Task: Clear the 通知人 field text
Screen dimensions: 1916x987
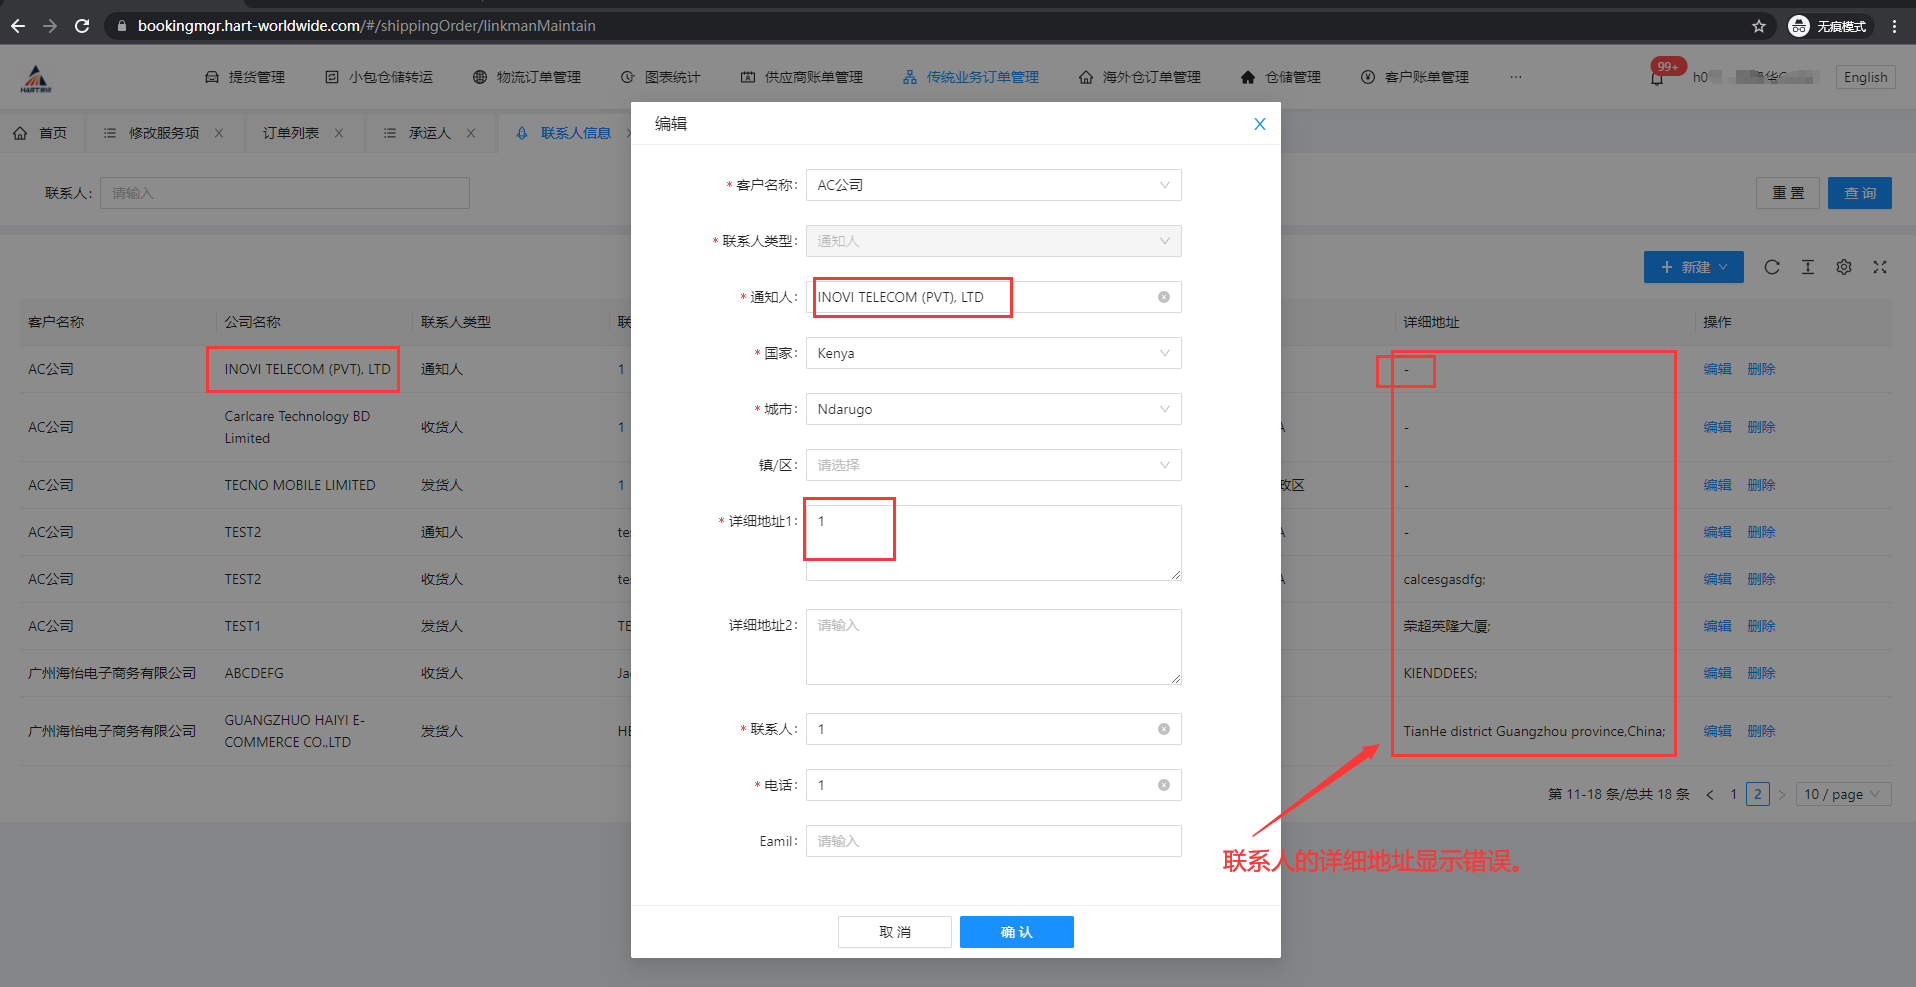Action: click(x=1163, y=297)
